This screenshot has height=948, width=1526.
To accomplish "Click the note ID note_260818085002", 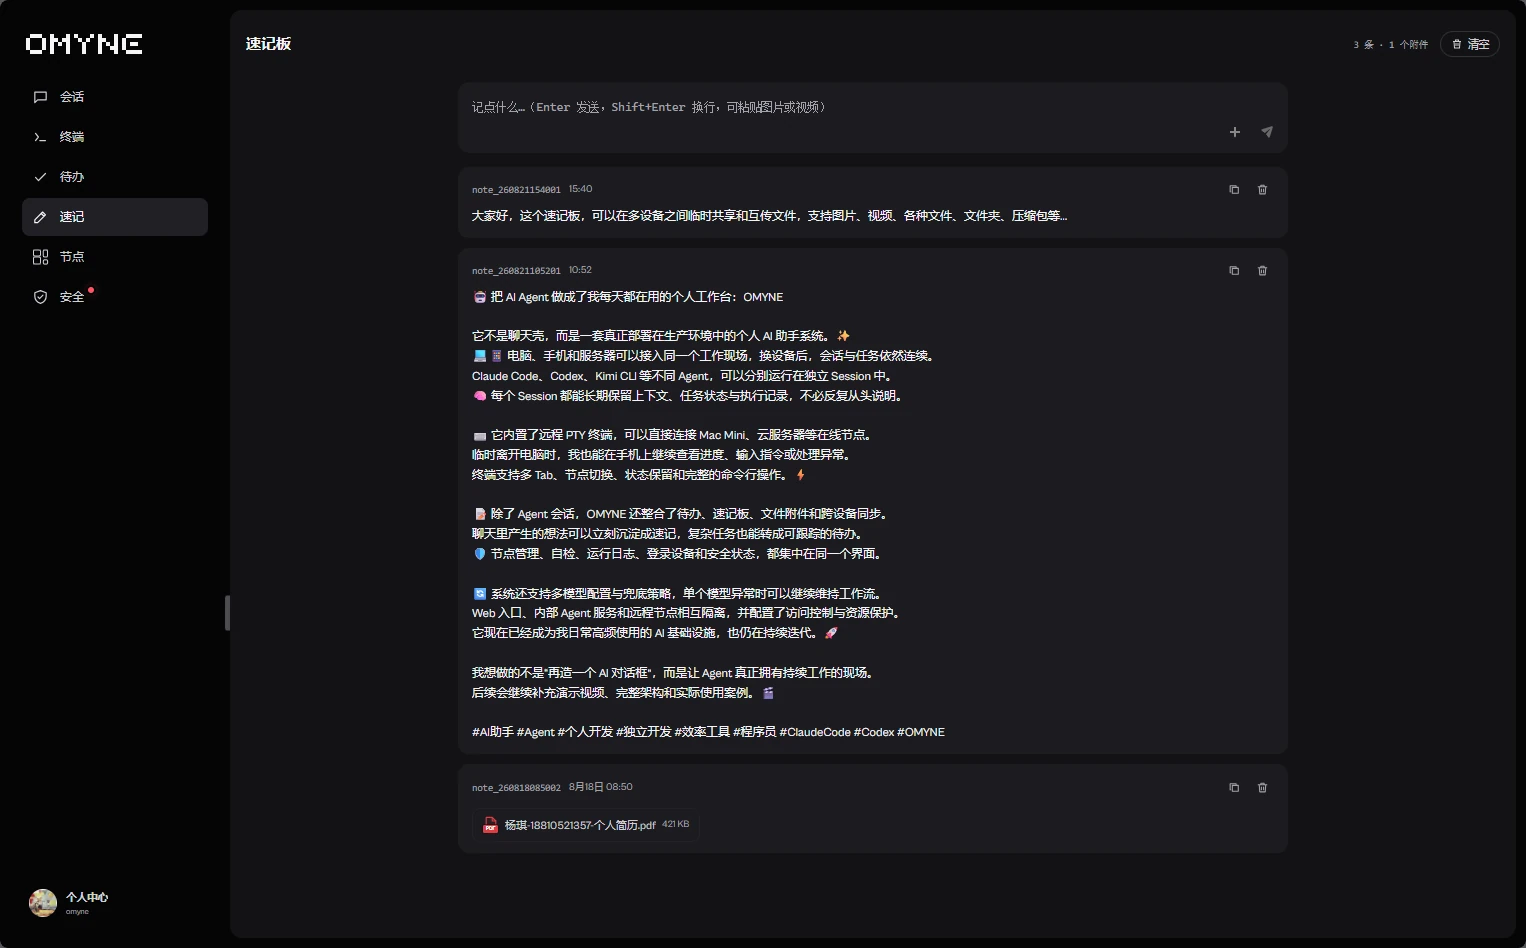I will point(516,788).
